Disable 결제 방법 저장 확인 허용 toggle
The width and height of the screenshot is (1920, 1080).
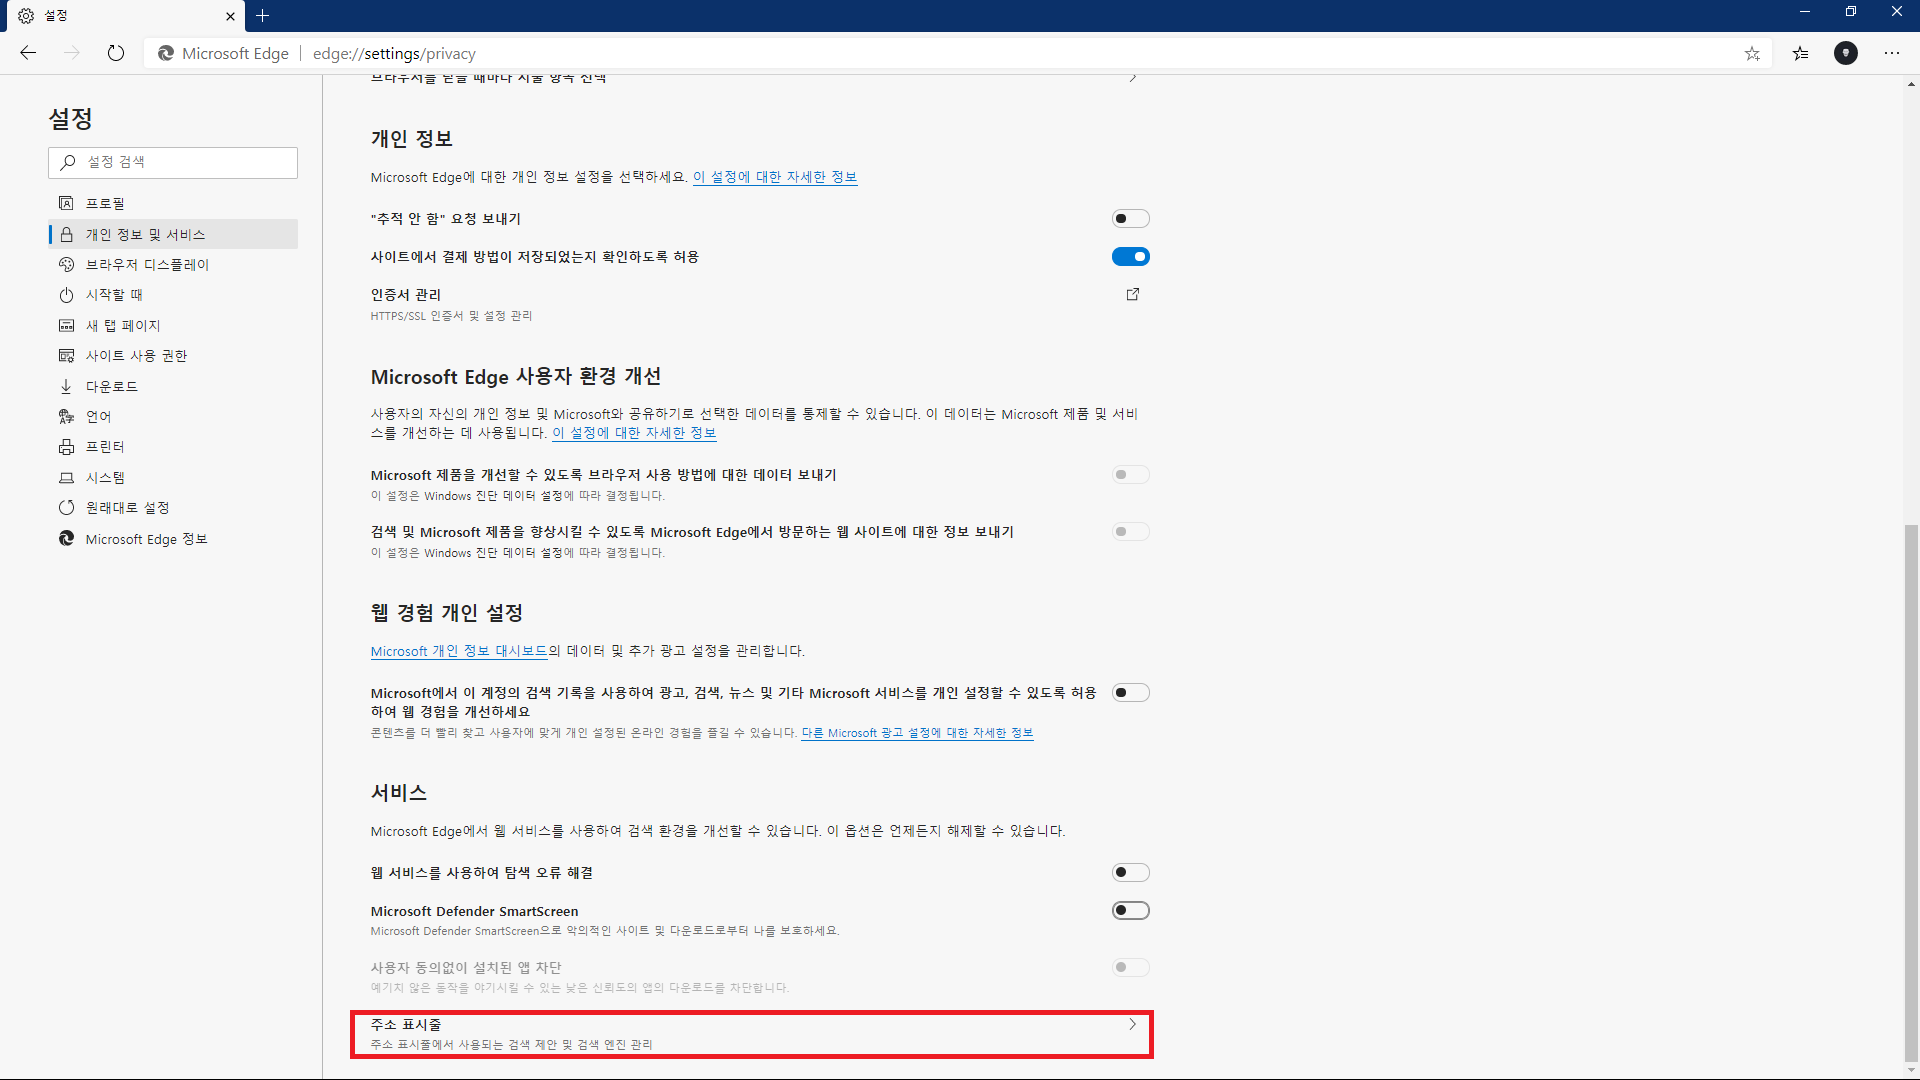coord(1130,257)
